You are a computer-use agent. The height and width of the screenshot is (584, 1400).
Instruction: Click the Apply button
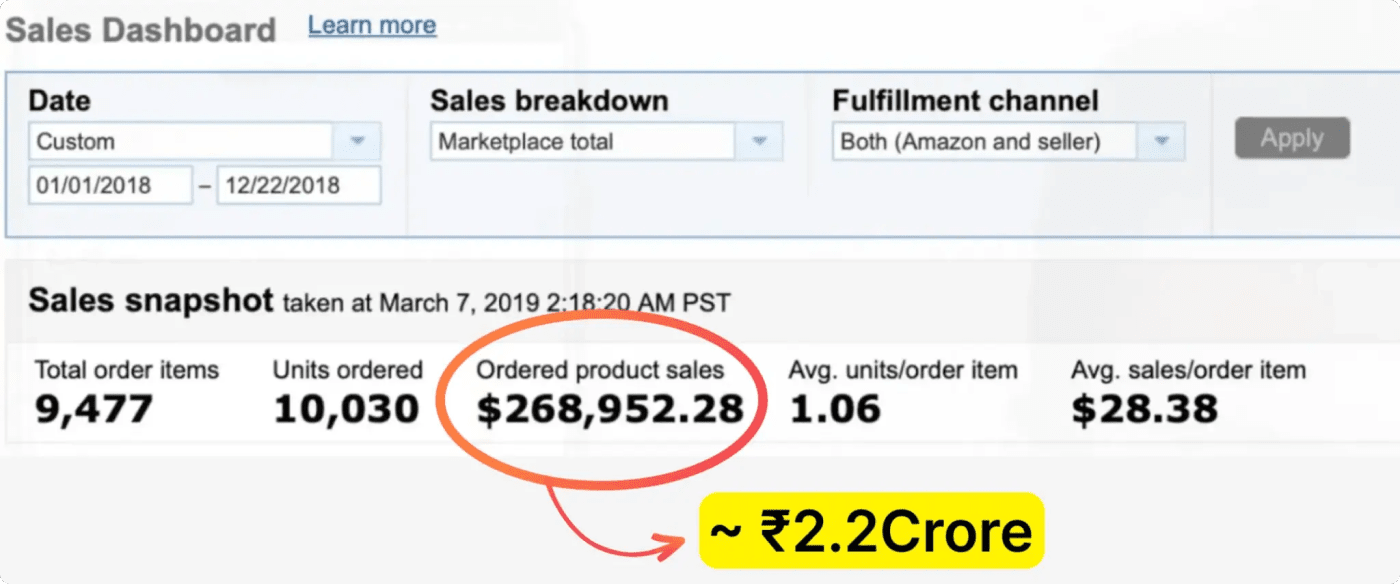tap(1292, 138)
